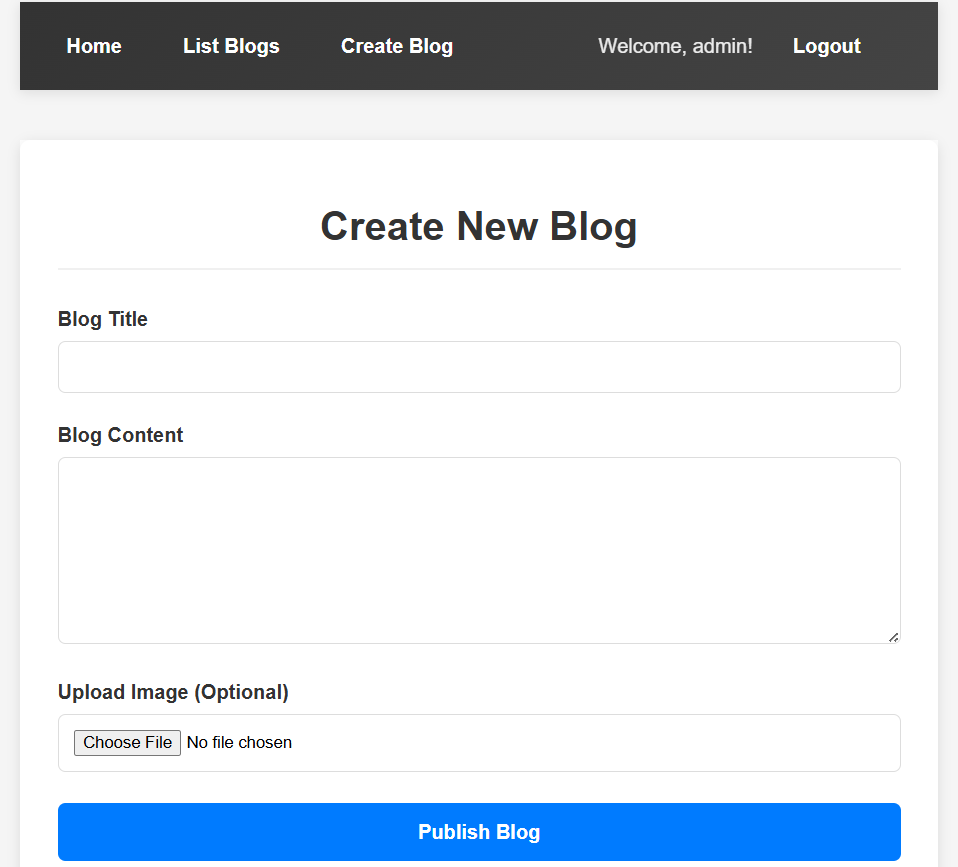This screenshot has height=867, width=958.
Task: Click the 'Blog Content' label text
Action: click(121, 435)
